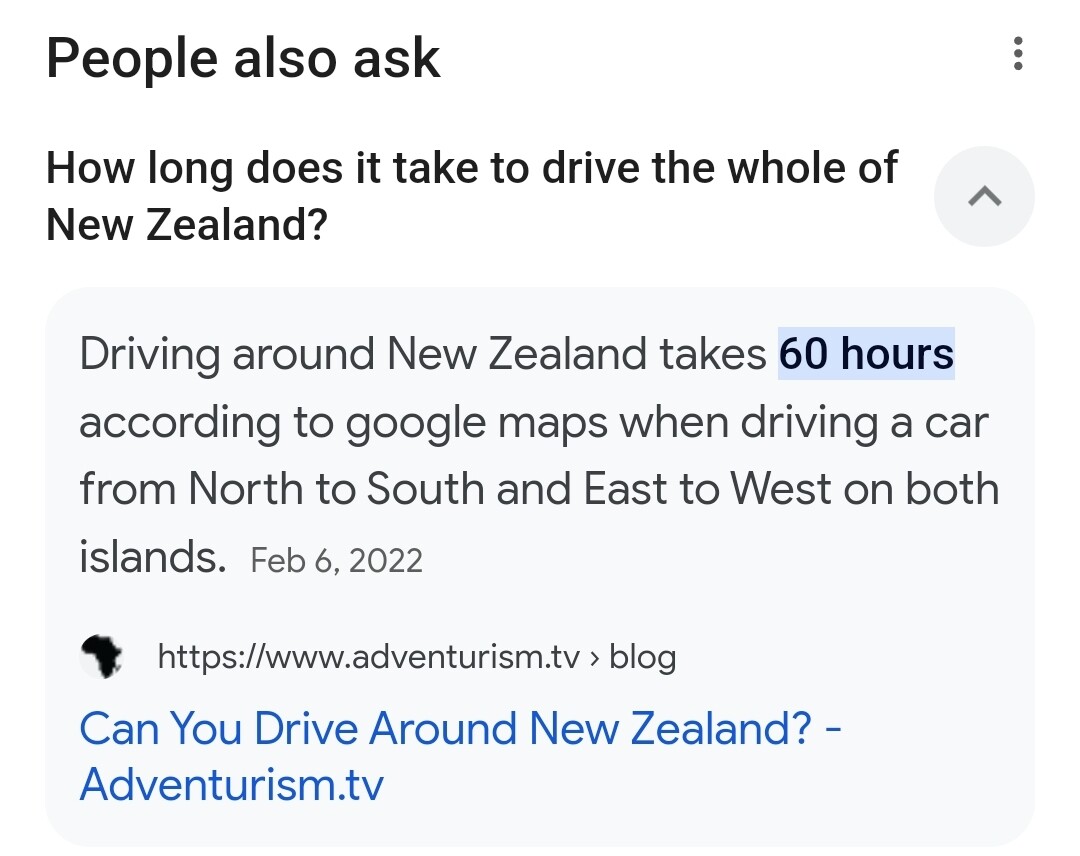Click the https://www.adventurism.tv URL text

[368, 656]
